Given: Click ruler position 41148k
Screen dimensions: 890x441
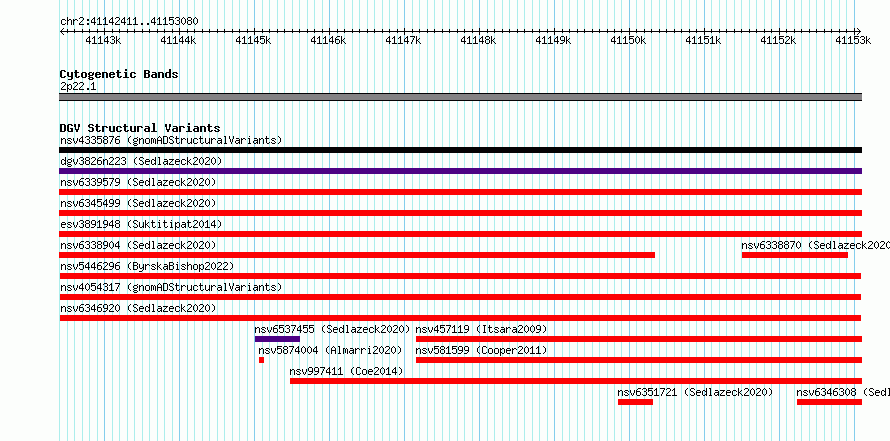Looking at the screenshot, I should [478, 40].
